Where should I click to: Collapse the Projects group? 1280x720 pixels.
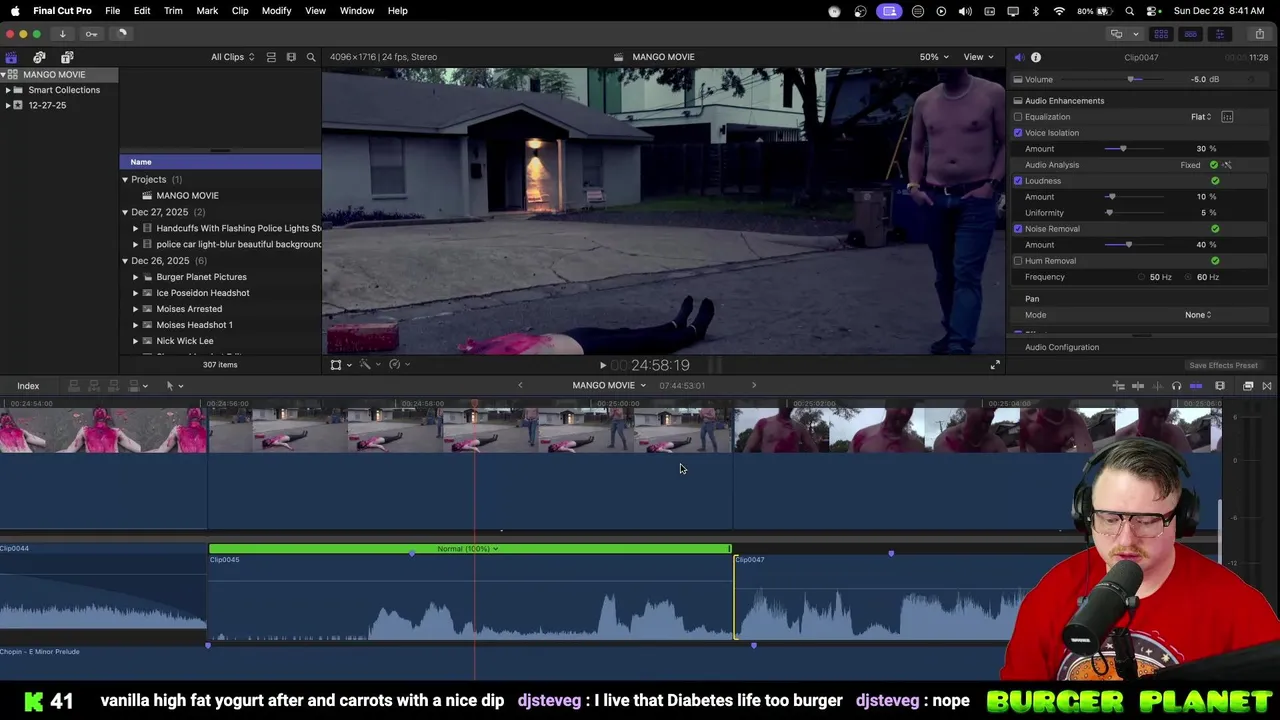(125, 180)
